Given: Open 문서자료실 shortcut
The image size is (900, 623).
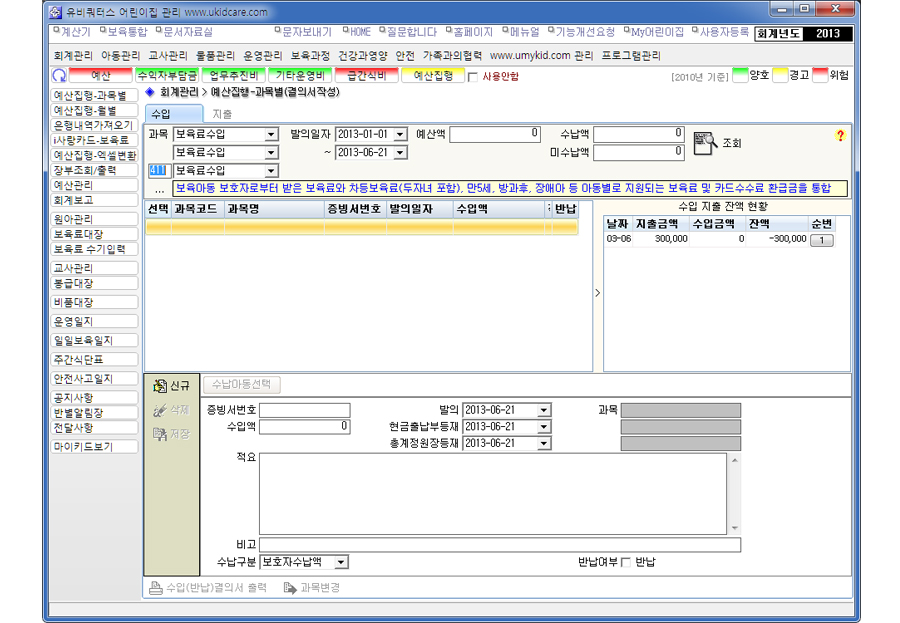Looking at the screenshot, I should [184, 32].
